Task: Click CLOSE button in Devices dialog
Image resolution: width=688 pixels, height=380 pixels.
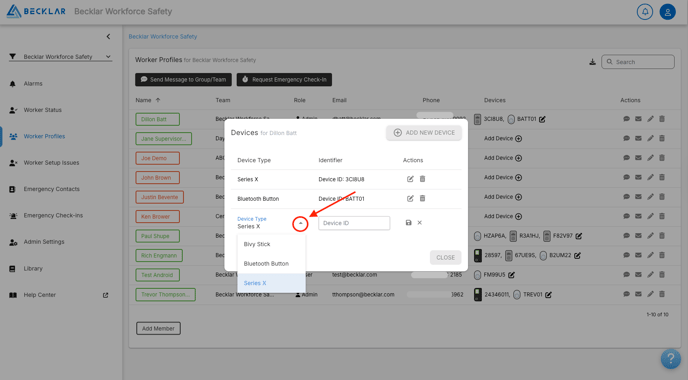Action: (x=445, y=258)
